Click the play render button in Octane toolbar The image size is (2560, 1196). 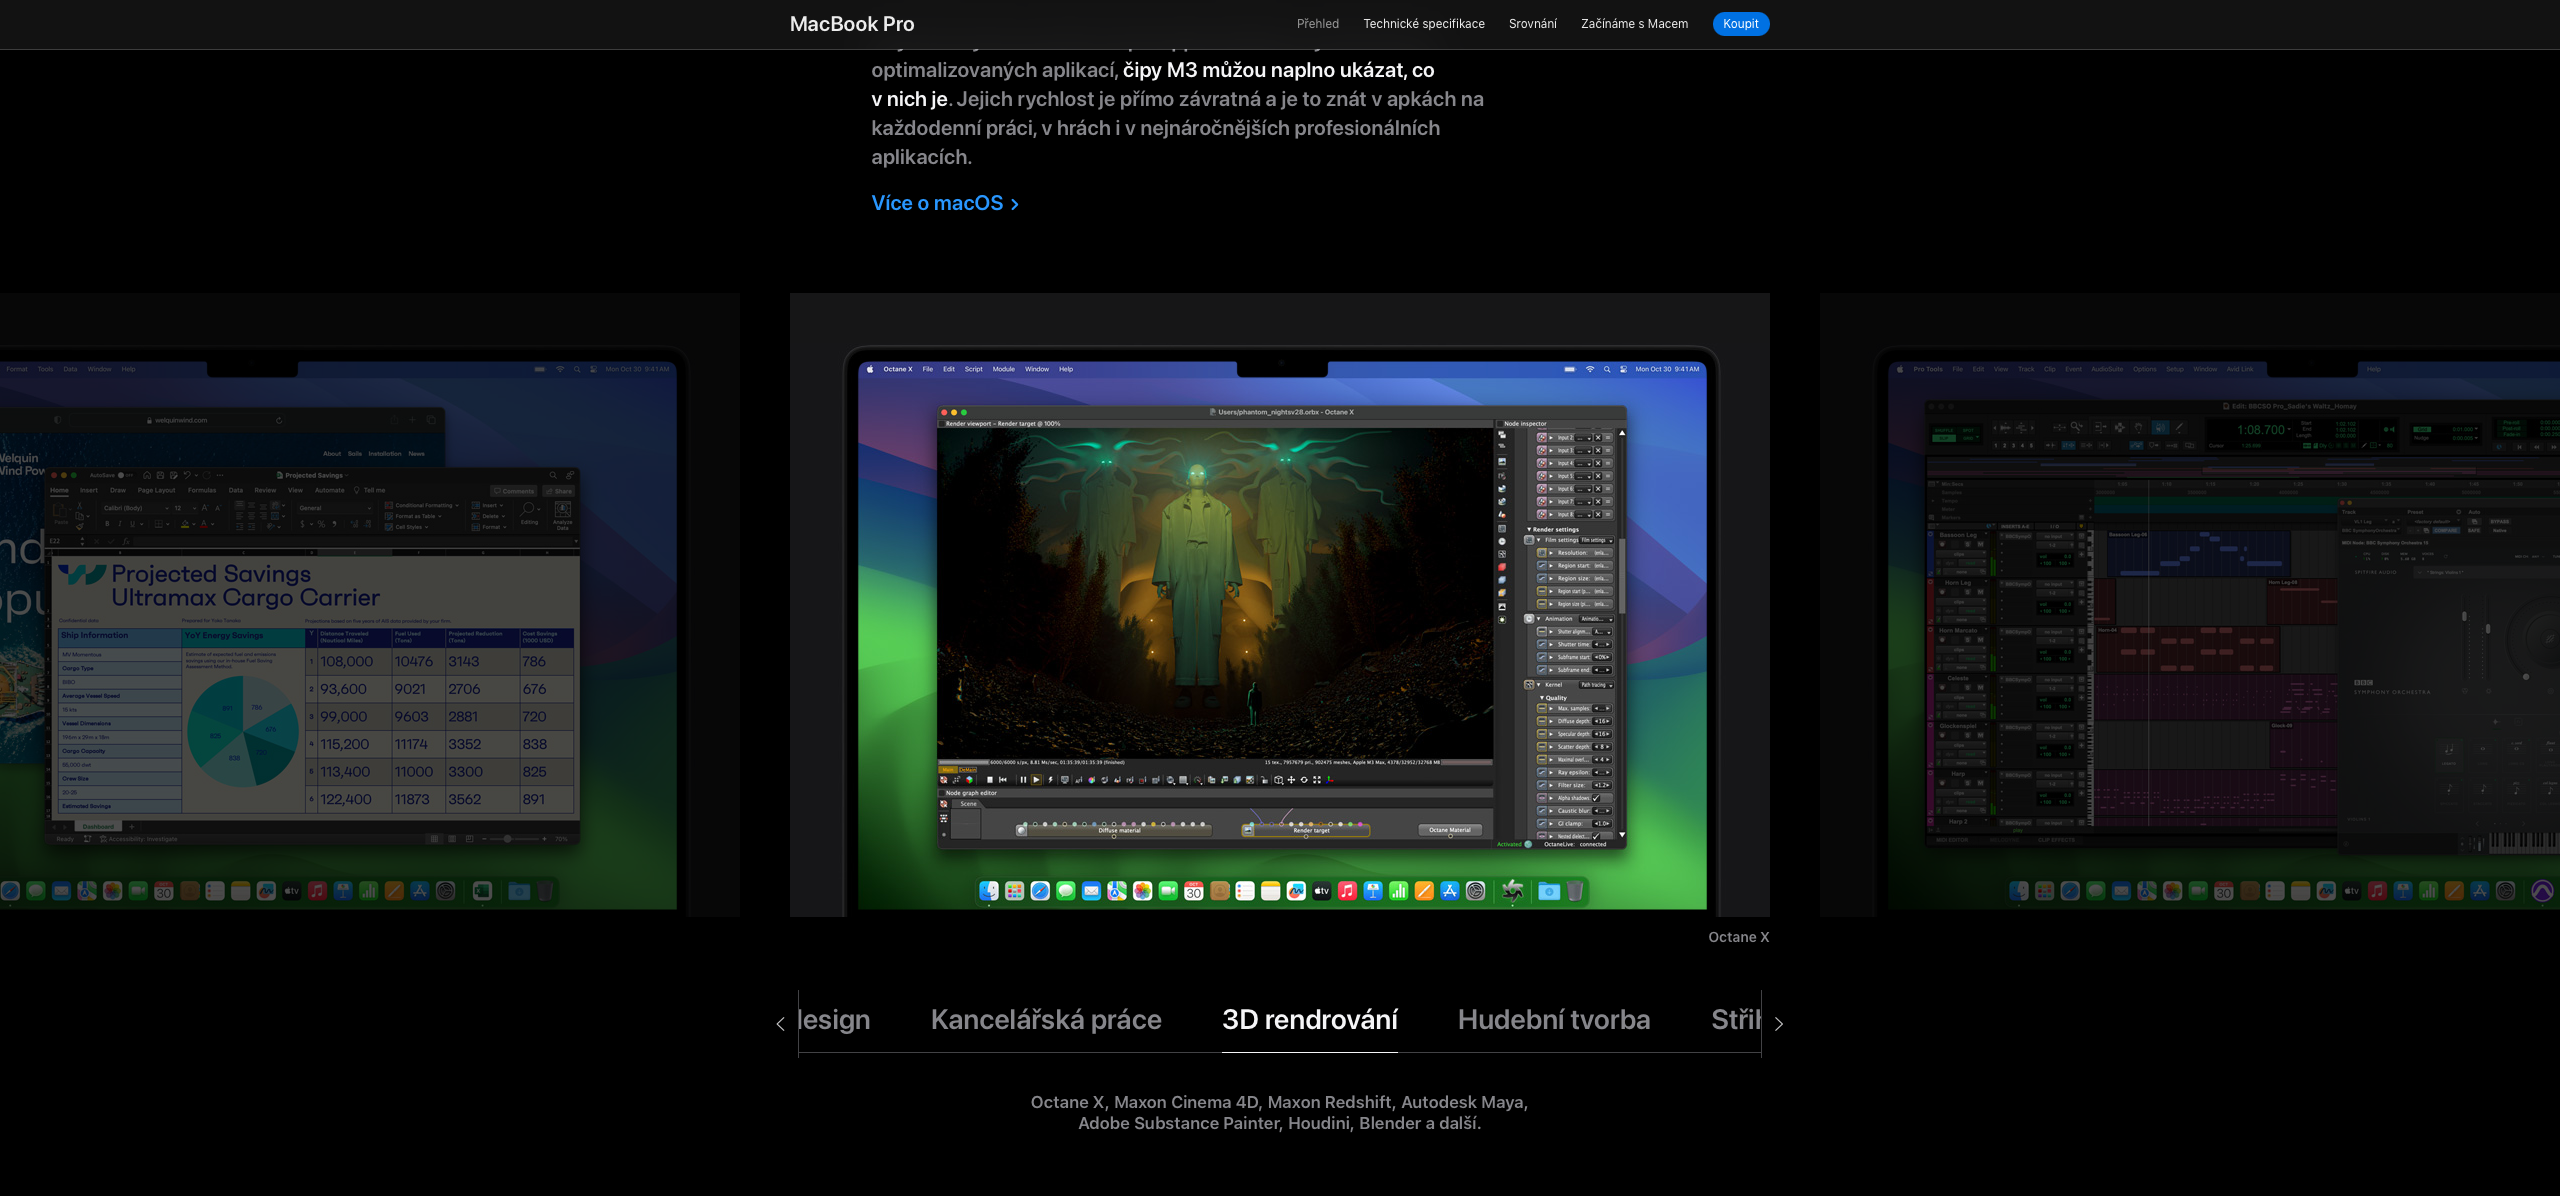tap(1036, 780)
